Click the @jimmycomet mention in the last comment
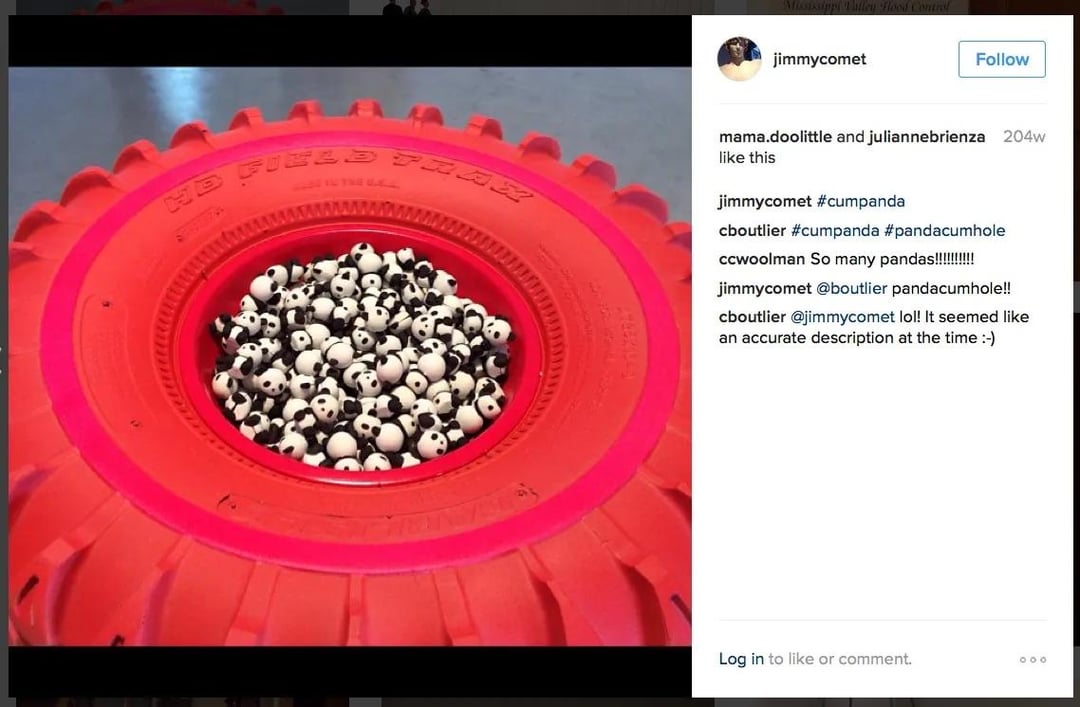Image resolution: width=1080 pixels, height=707 pixels. (x=842, y=317)
